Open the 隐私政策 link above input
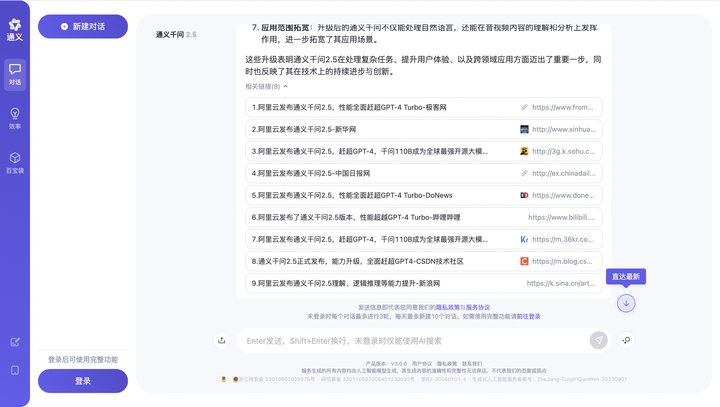This screenshot has width=720, height=407. tap(448, 307)
